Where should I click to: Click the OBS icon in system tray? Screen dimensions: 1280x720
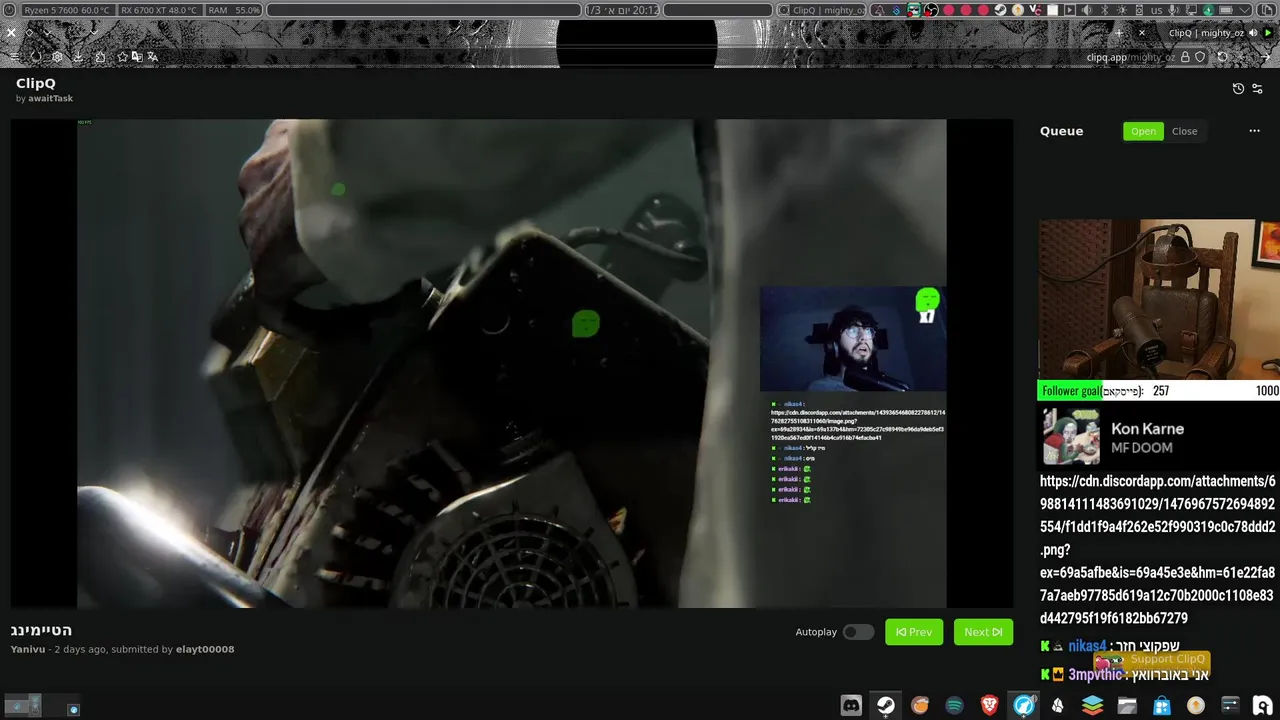[931, 10]
